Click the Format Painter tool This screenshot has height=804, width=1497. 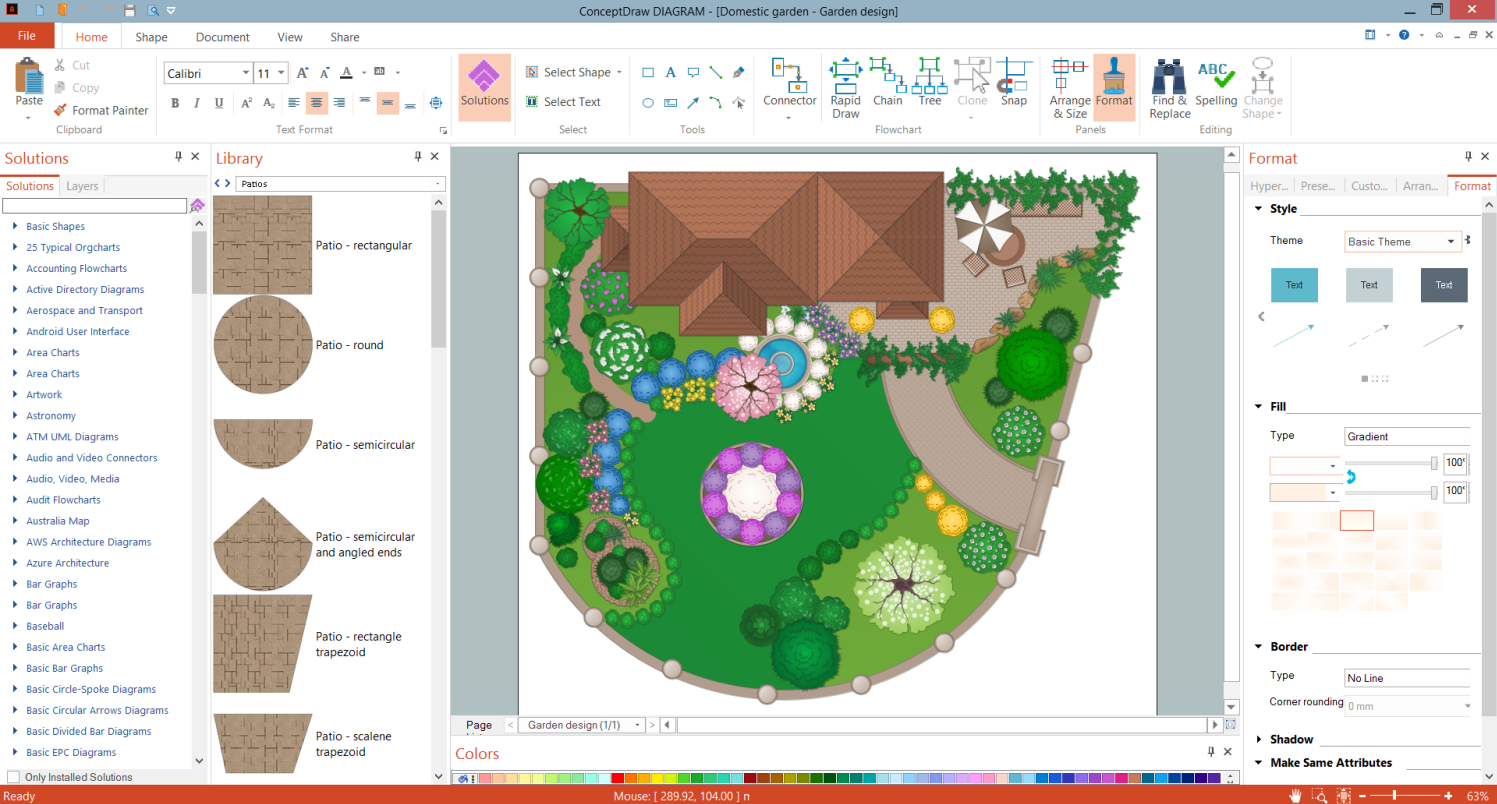101,110
